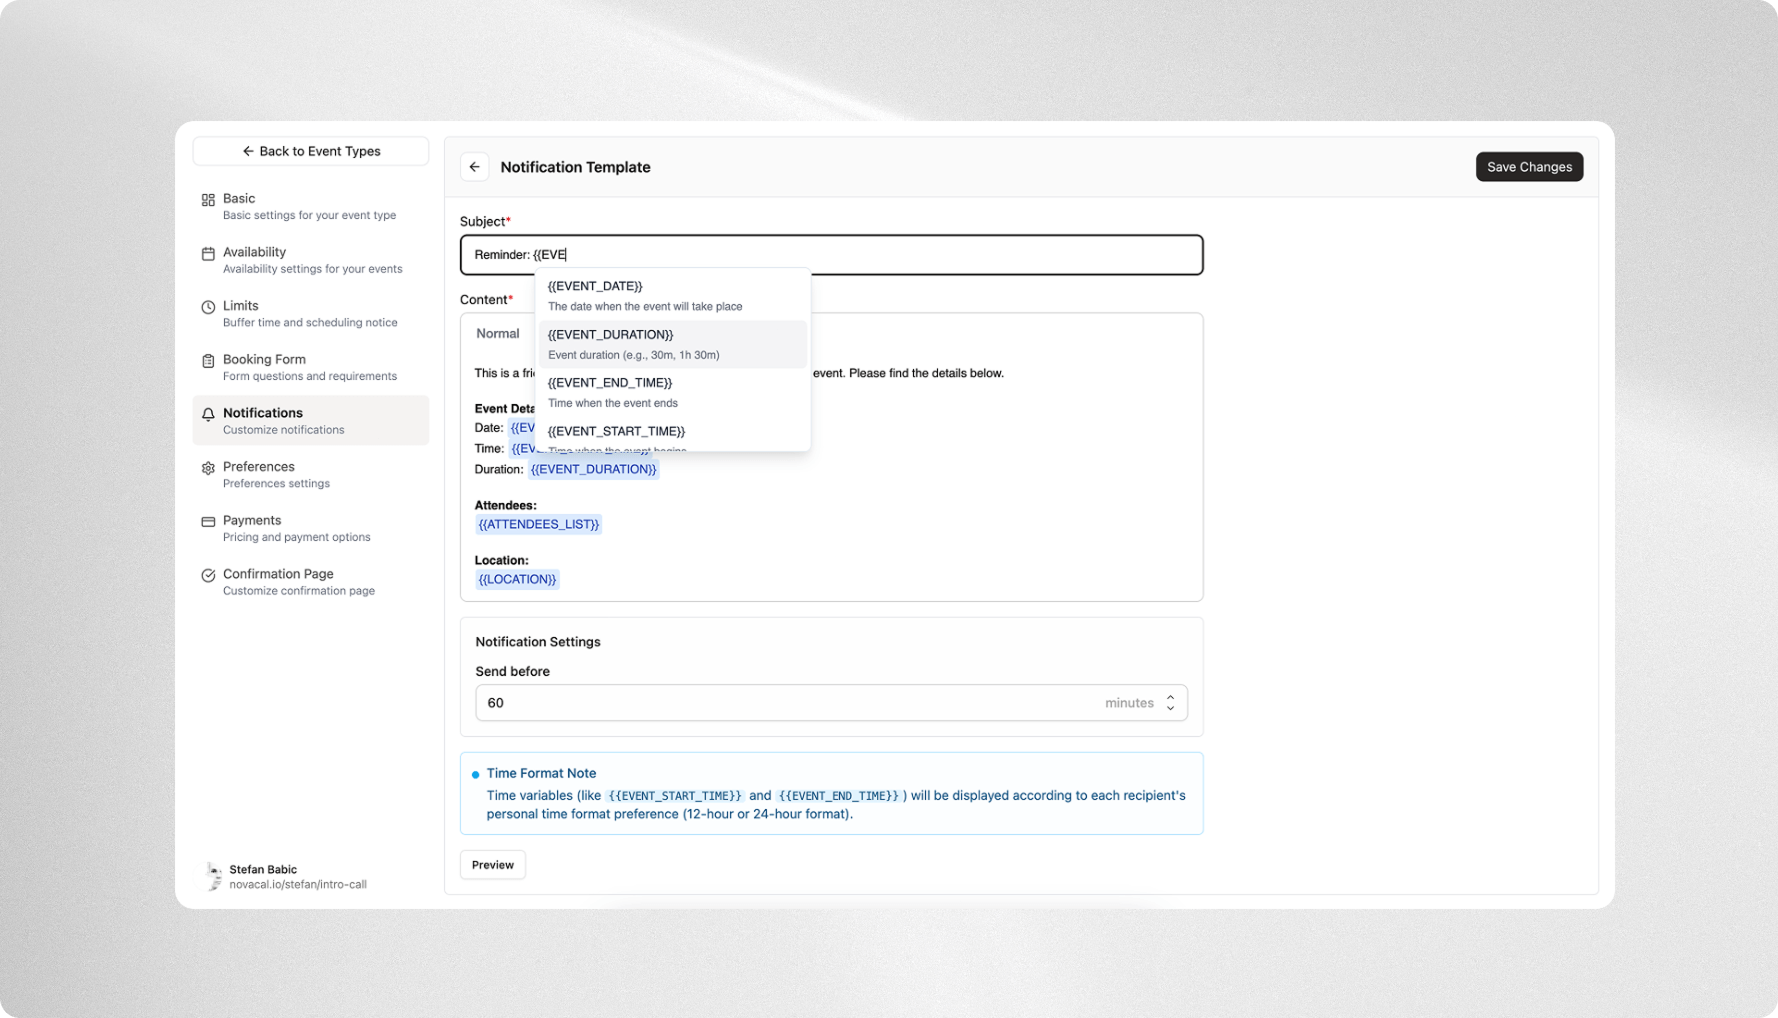Open the template Preview
Viewport: 1778px width, 1018px height.
[492, 864]
